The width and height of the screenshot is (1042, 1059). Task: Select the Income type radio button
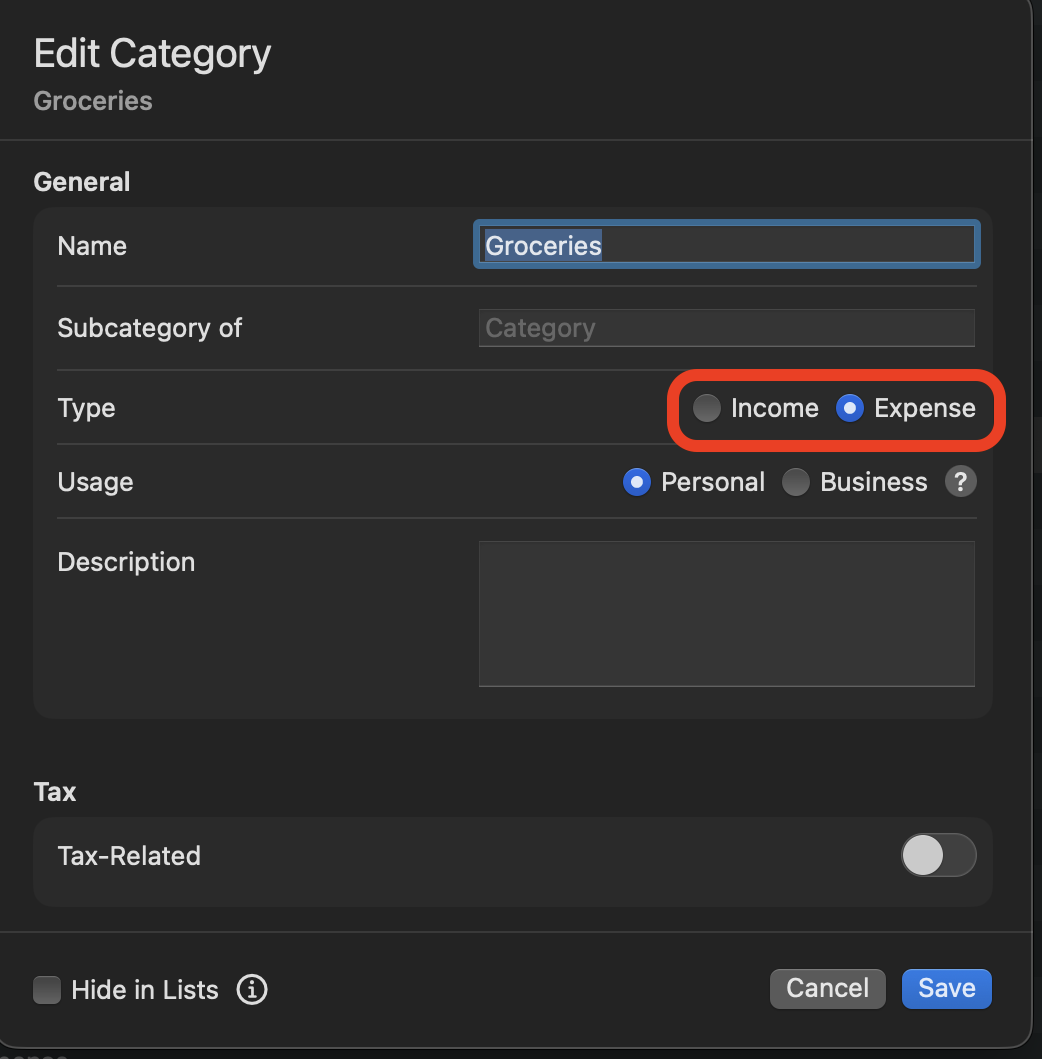[x=707, y=408]
